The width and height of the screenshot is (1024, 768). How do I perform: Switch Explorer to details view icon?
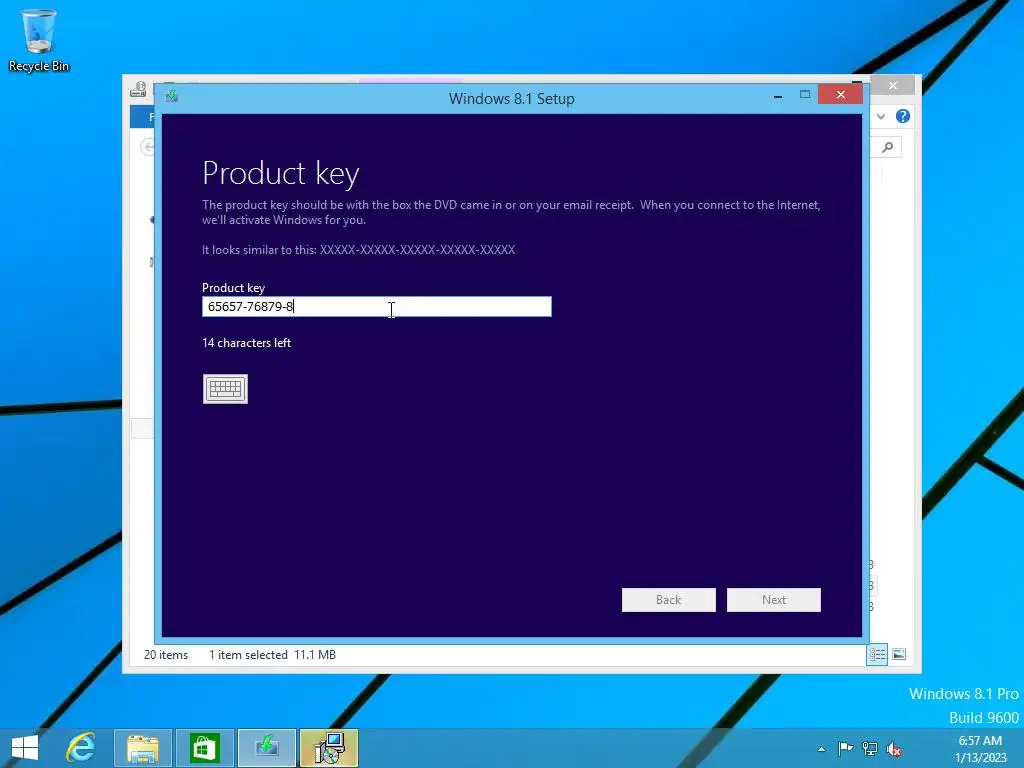[x=877, y=654]
